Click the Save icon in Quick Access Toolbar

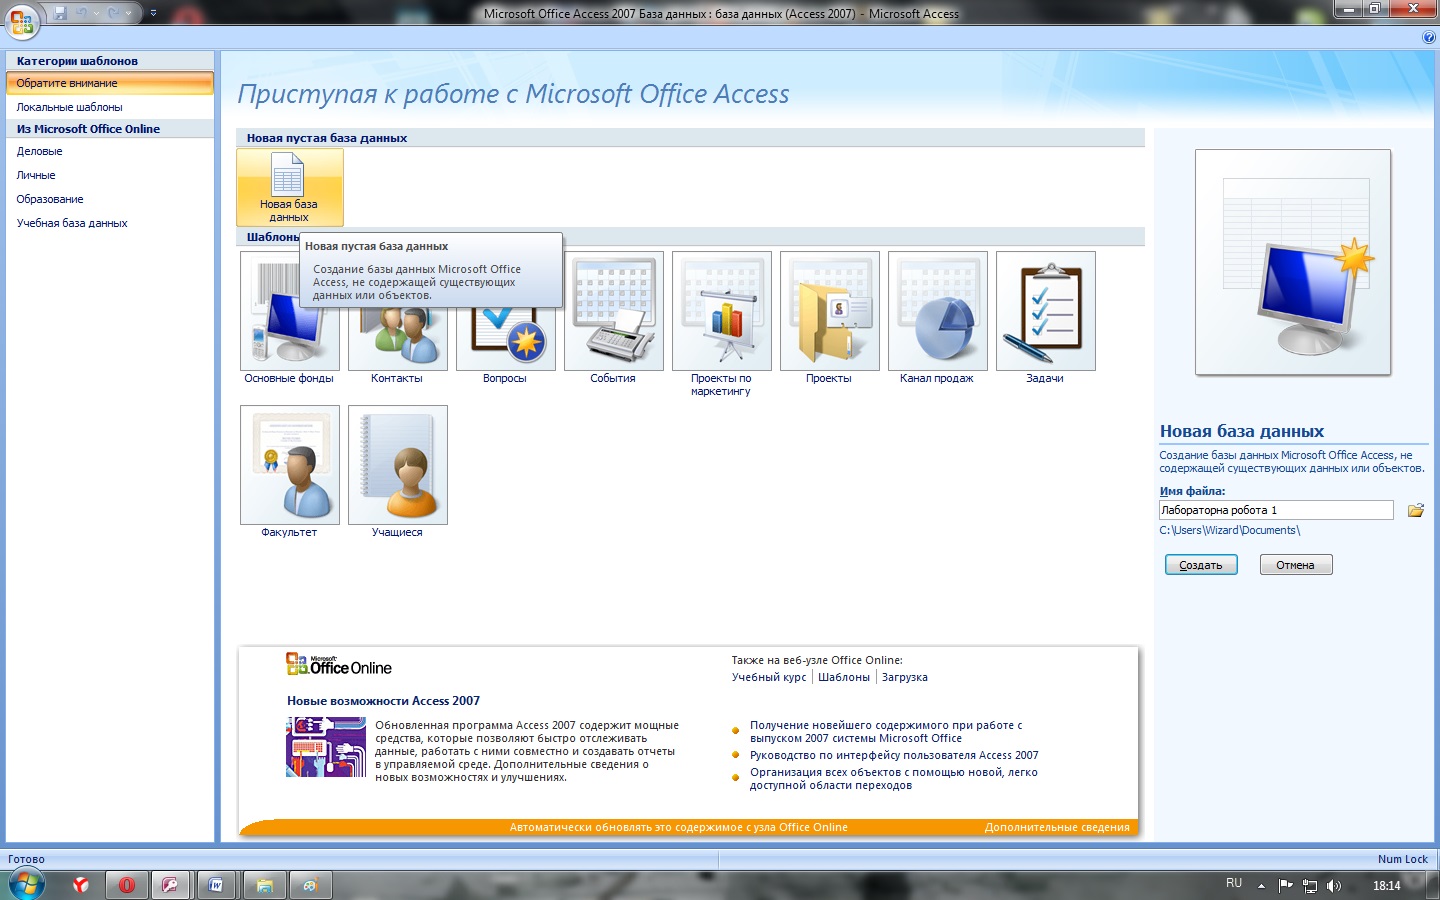[x=60, y=13]
